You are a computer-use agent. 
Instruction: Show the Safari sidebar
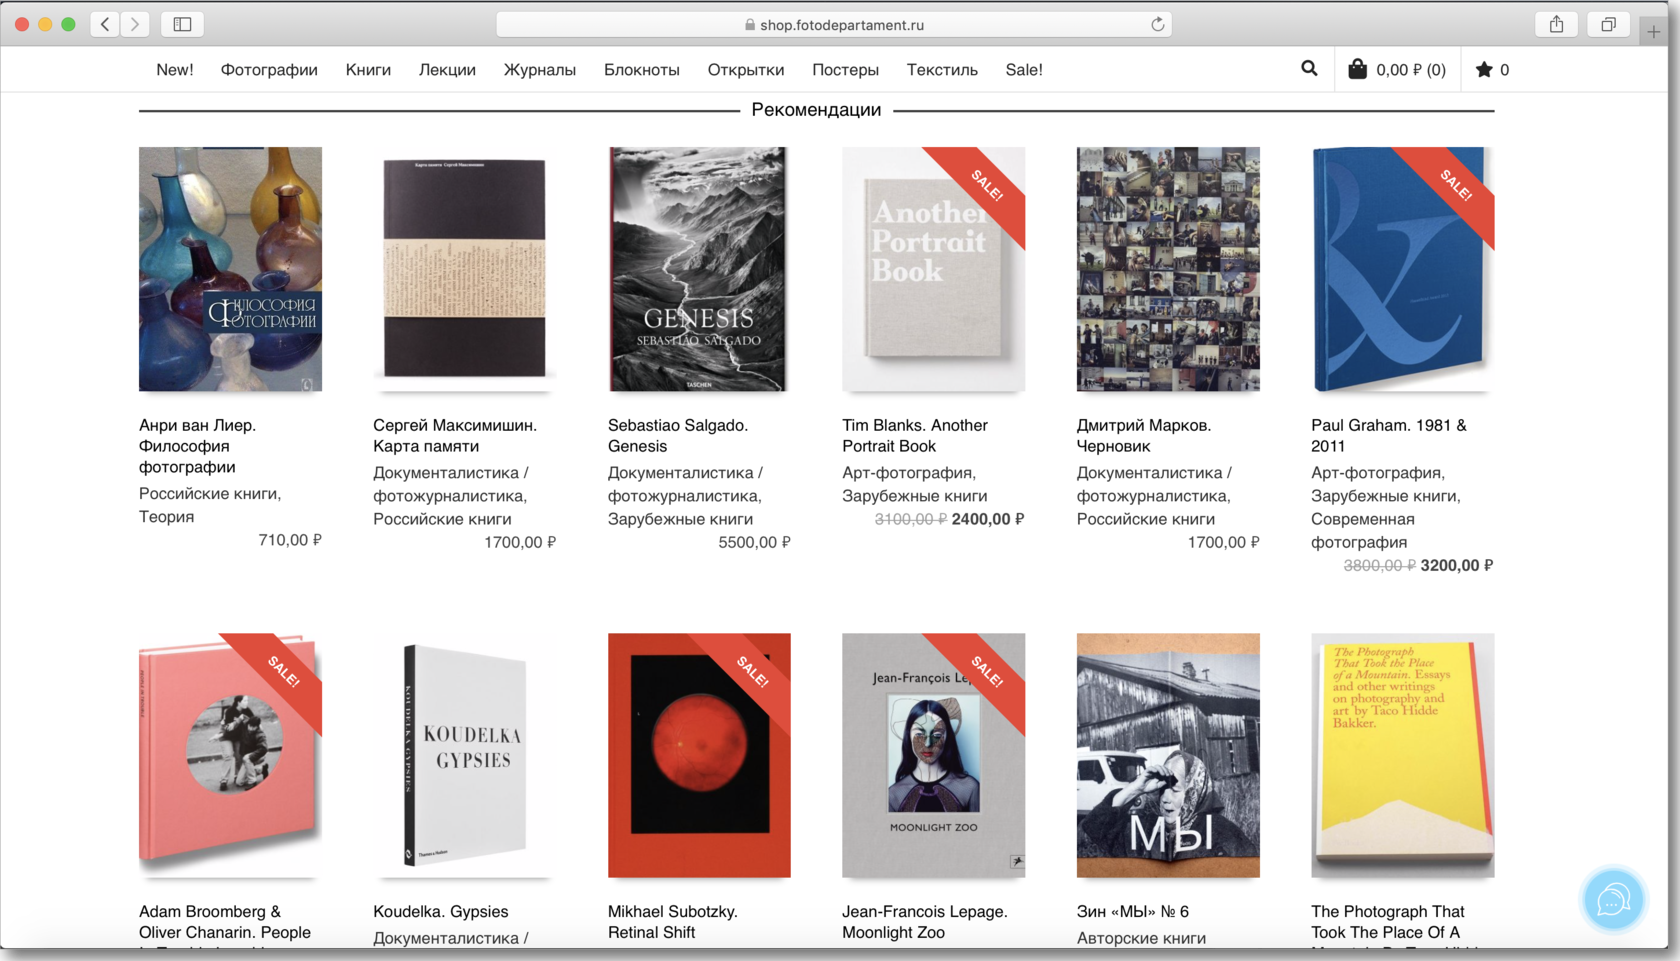182,24
